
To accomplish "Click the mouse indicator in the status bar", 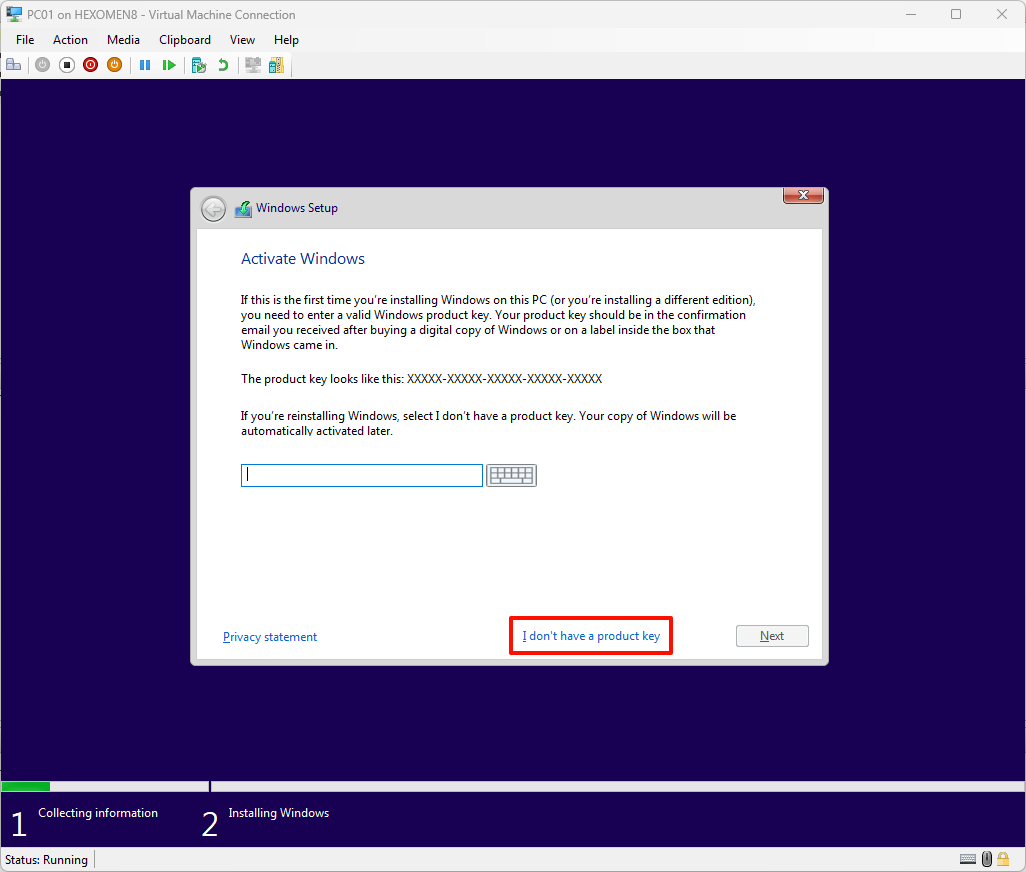I will click(x=987, y=859).
